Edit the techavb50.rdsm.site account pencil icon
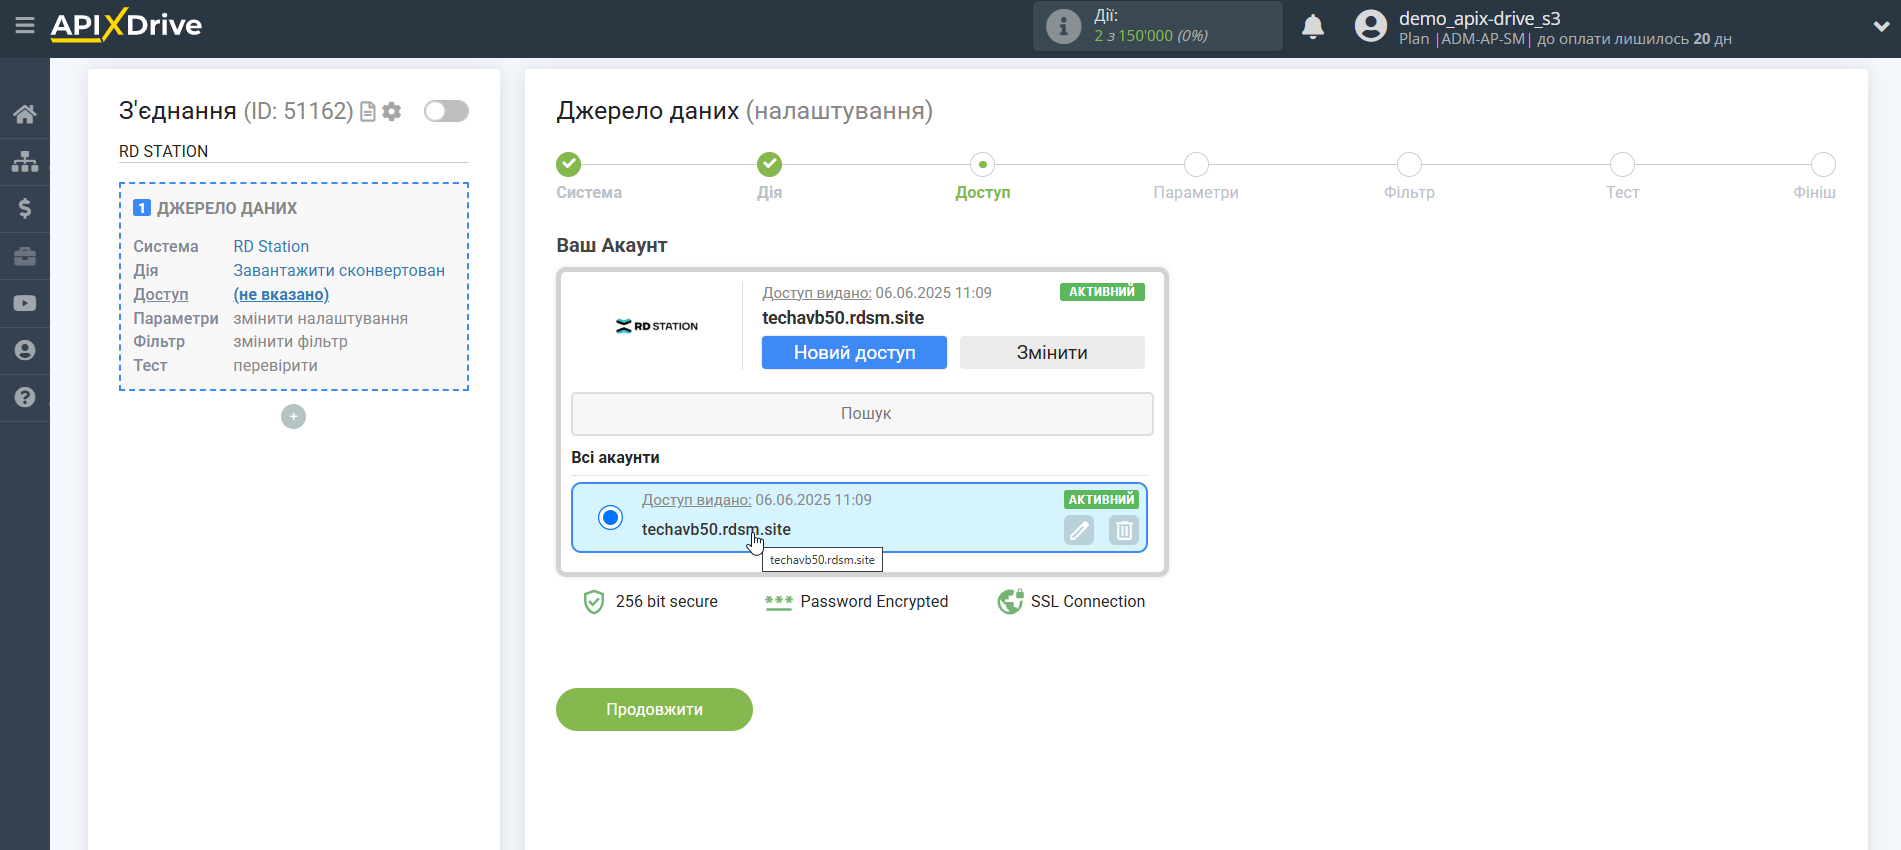This screenshot has height=850, width=1901. click(x=1079, y=530)
